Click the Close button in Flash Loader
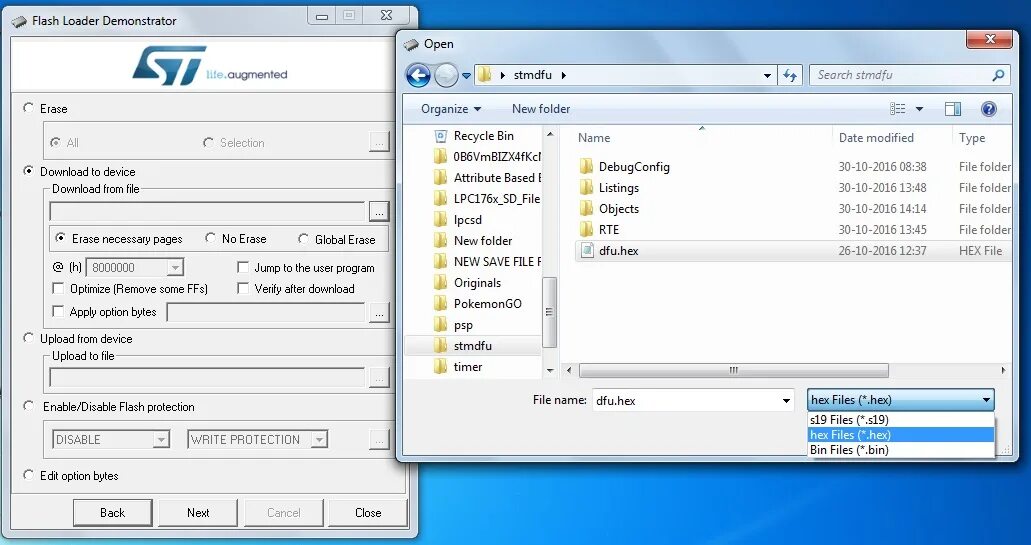 (368, 513)
